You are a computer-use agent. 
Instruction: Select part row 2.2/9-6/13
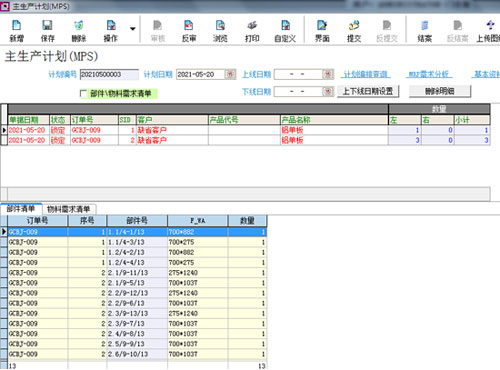[137, 303]
